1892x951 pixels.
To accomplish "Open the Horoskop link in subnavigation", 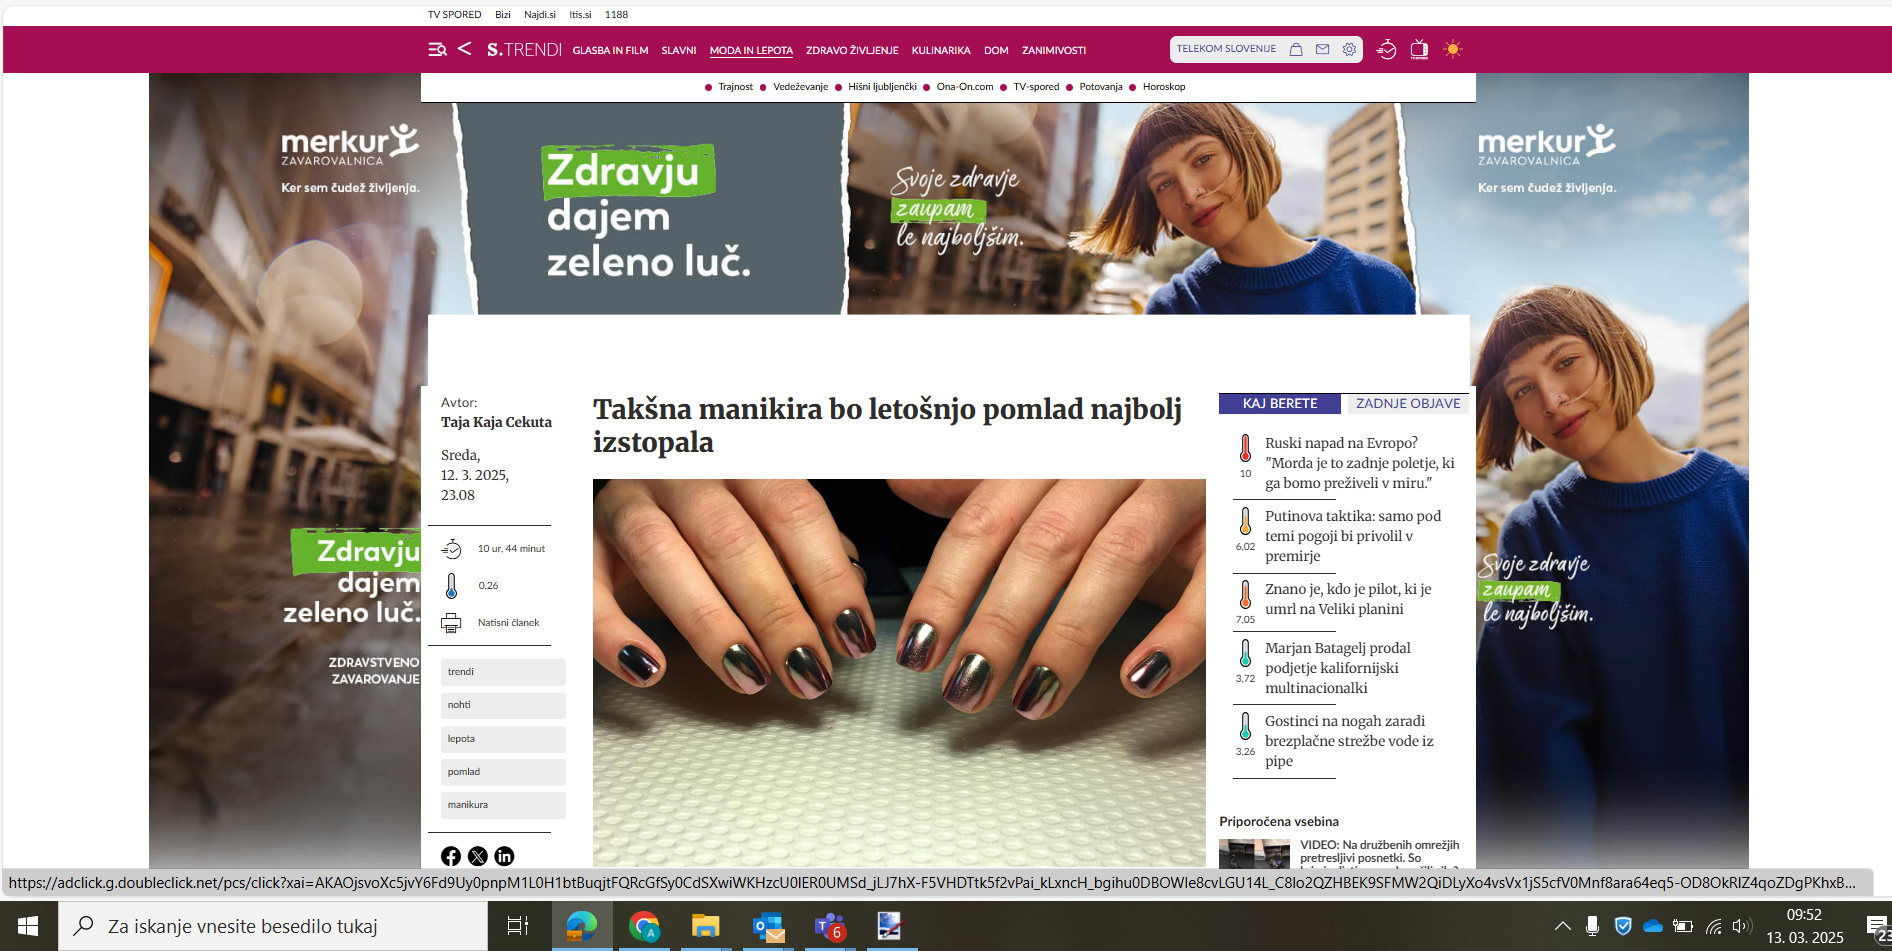I will (1163, 87).
